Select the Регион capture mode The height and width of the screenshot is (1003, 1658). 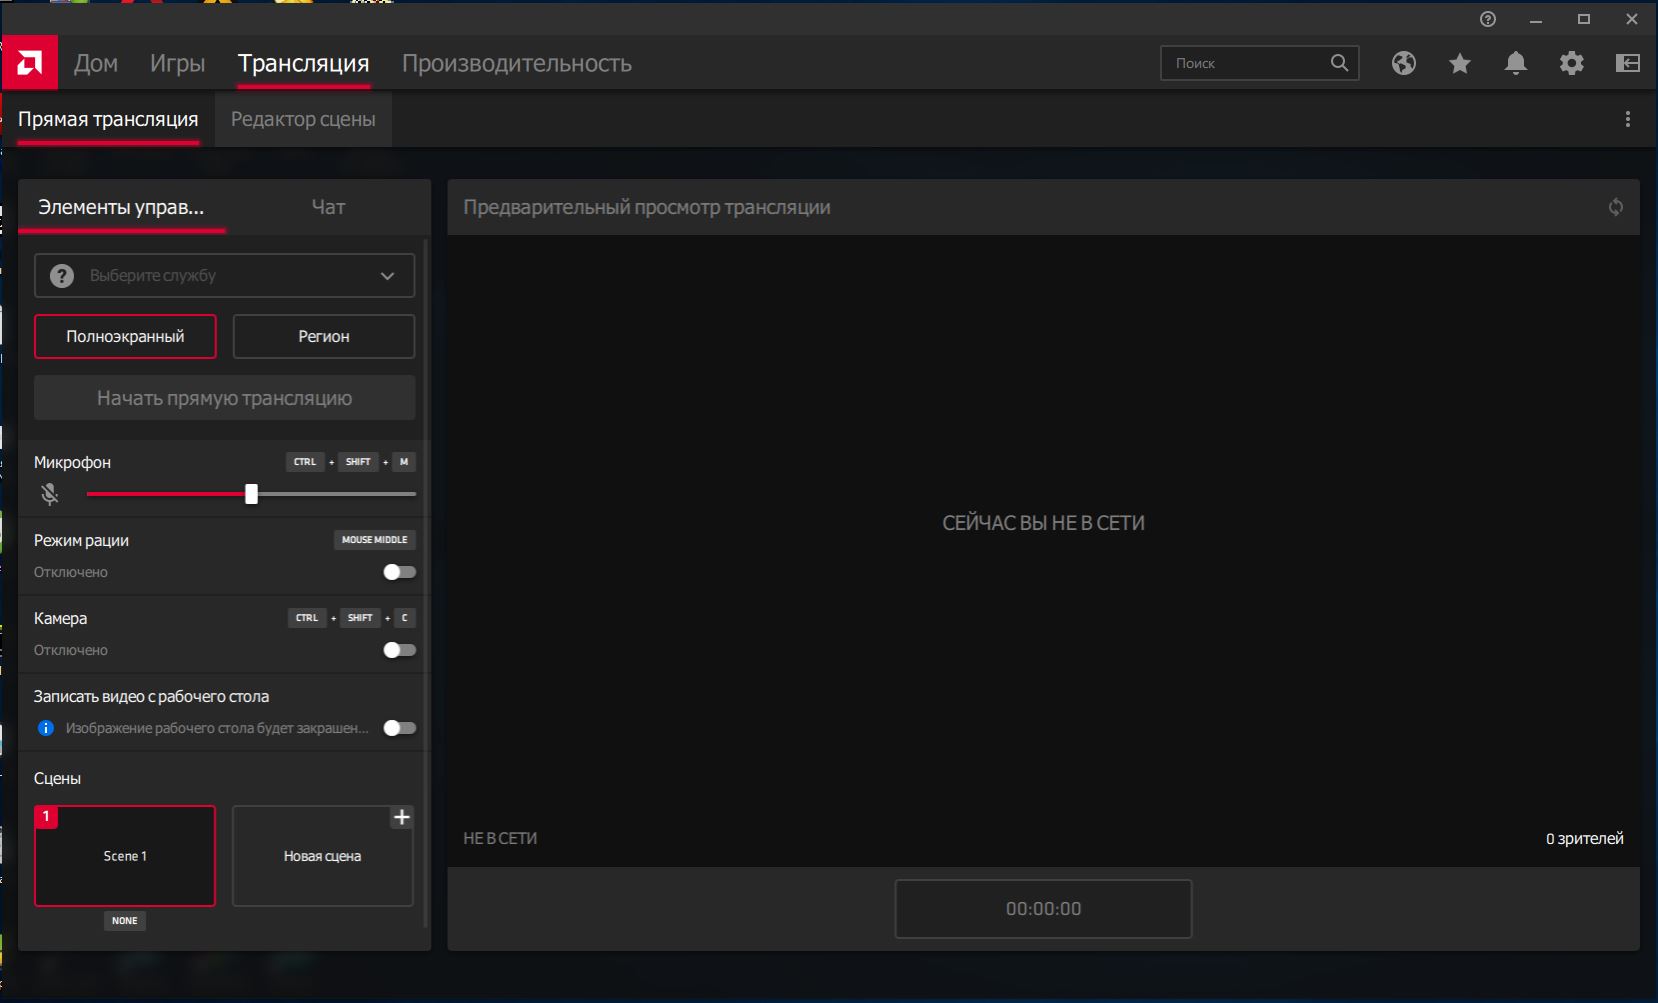(x=323, y=336)
